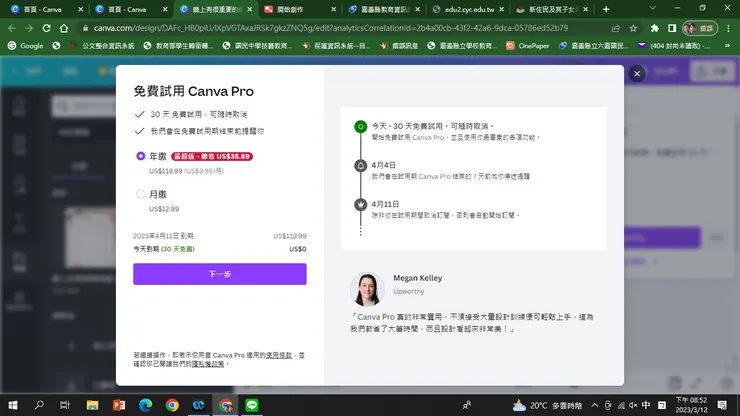Open the Chrome three-dot menu

coord(729,28)
